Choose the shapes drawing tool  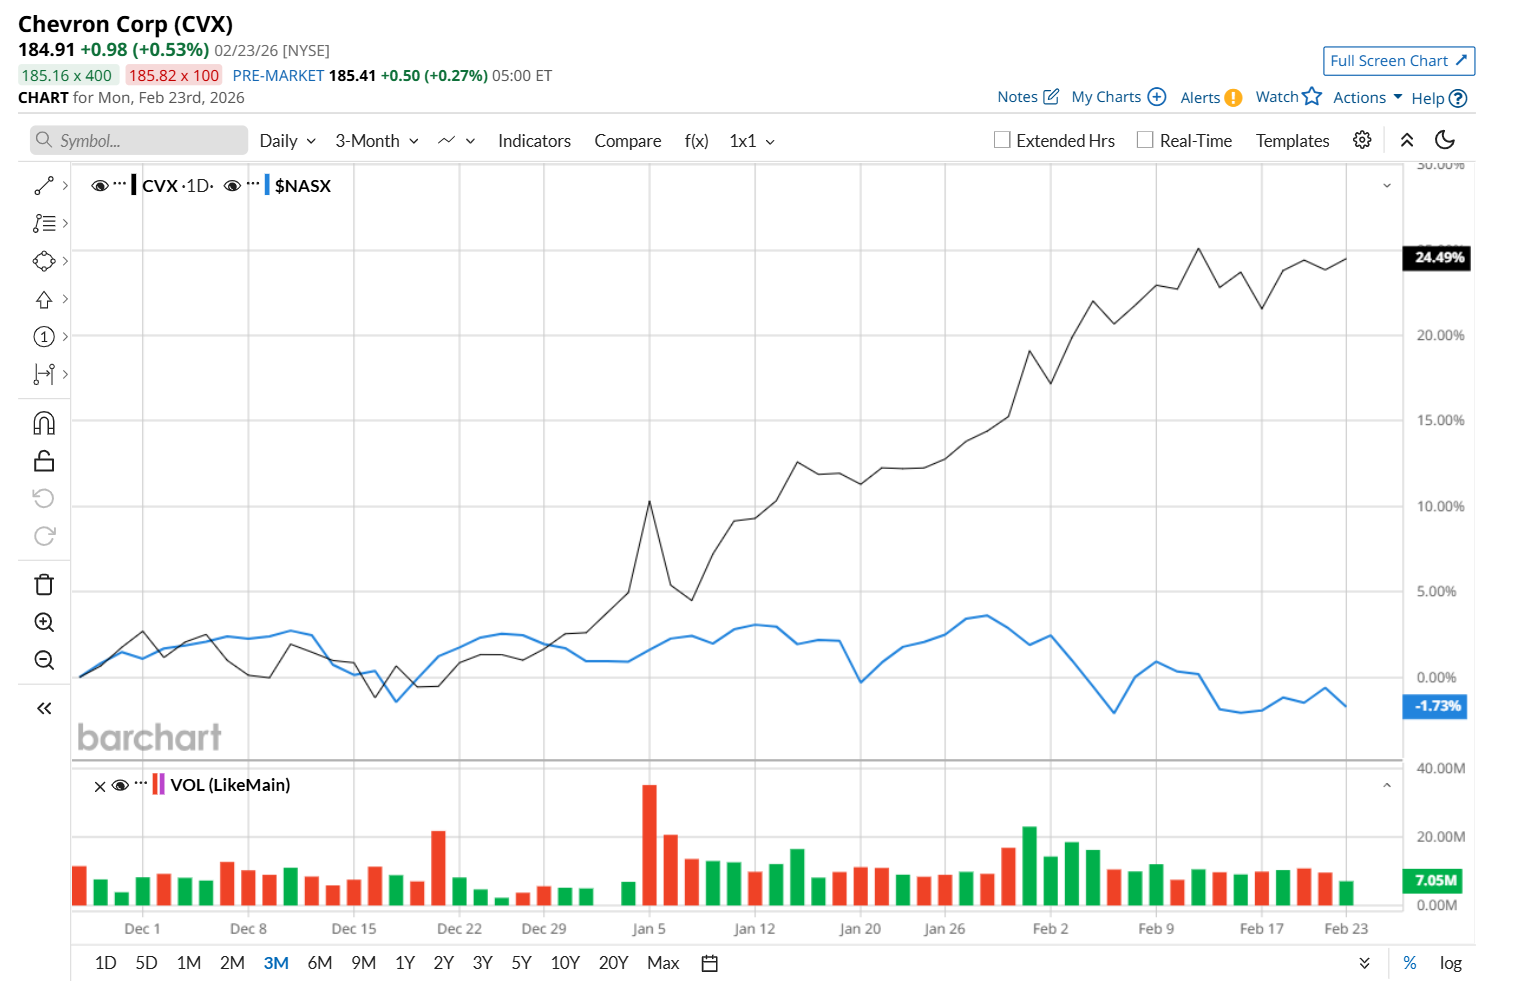44,261
